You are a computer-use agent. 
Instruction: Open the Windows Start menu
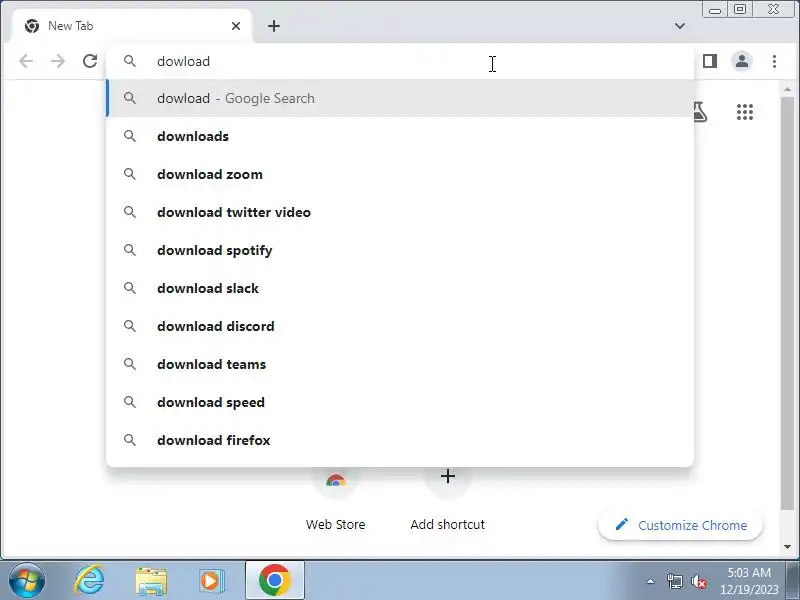[27, 581]
